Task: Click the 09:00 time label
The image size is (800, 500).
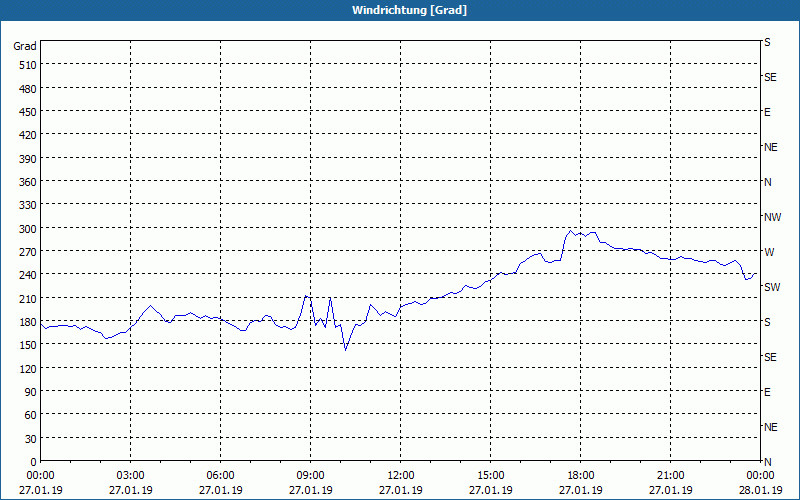Action: pos(311,476)
